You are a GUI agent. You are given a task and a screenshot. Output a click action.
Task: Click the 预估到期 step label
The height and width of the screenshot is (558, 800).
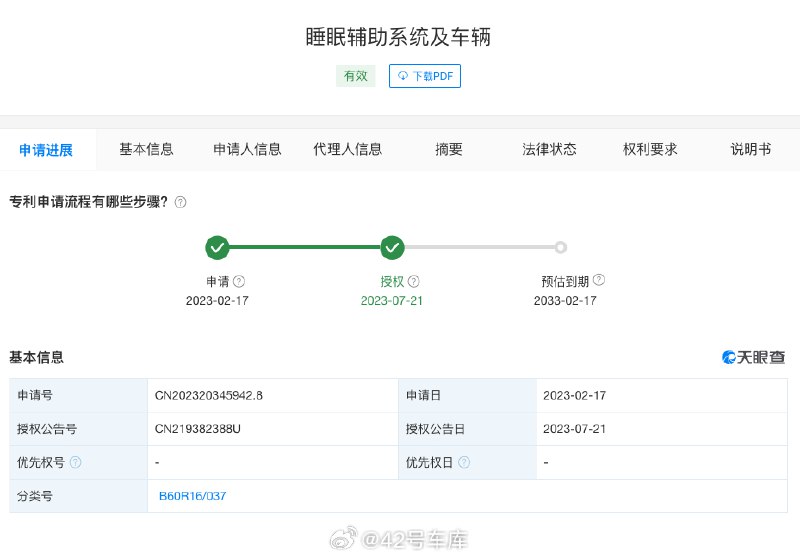pos(565,281)
